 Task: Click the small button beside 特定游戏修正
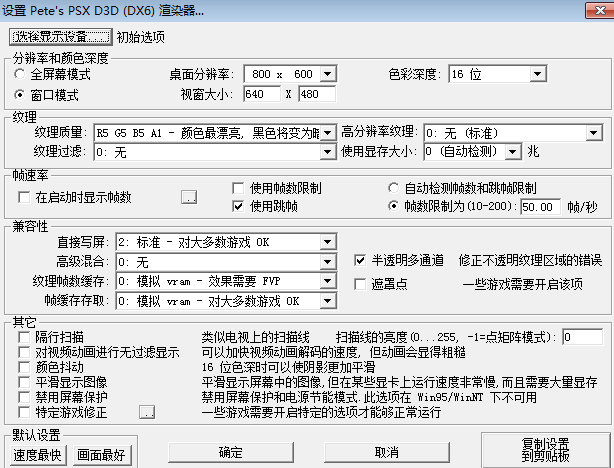(x=147, y=412)
